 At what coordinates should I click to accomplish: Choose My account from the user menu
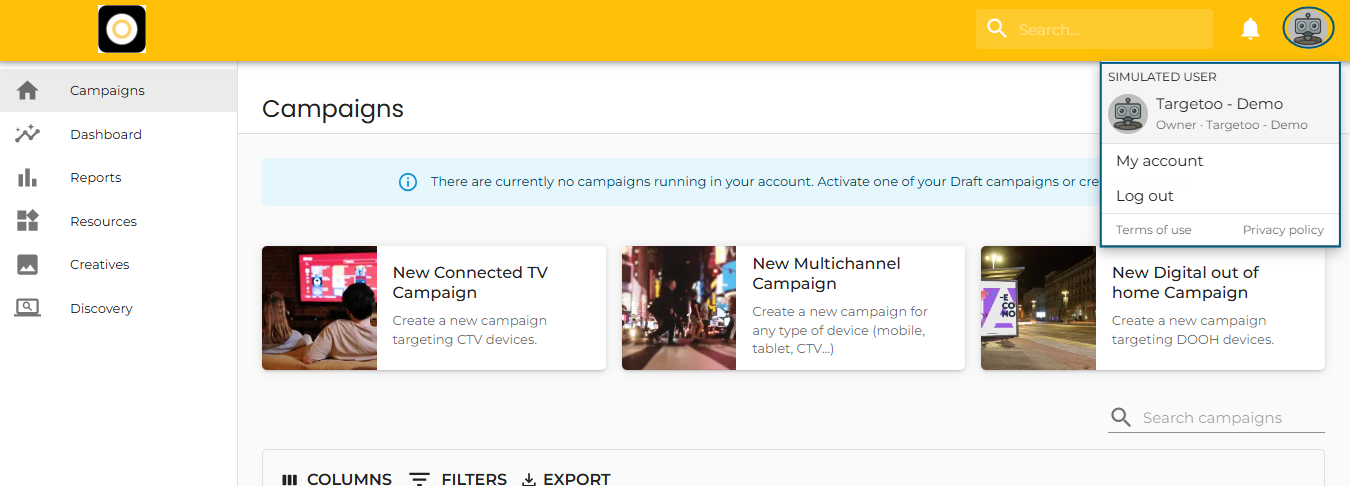click(1159, 161)
